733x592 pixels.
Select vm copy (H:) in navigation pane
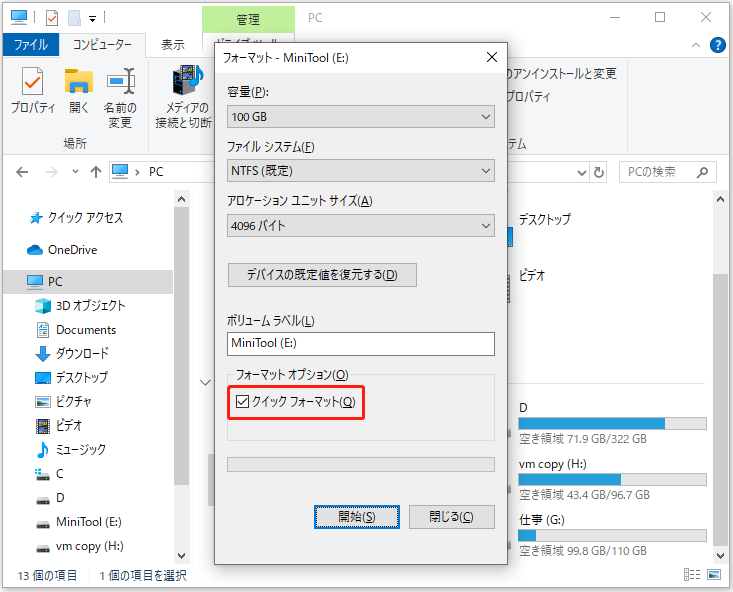pos(89,546)
